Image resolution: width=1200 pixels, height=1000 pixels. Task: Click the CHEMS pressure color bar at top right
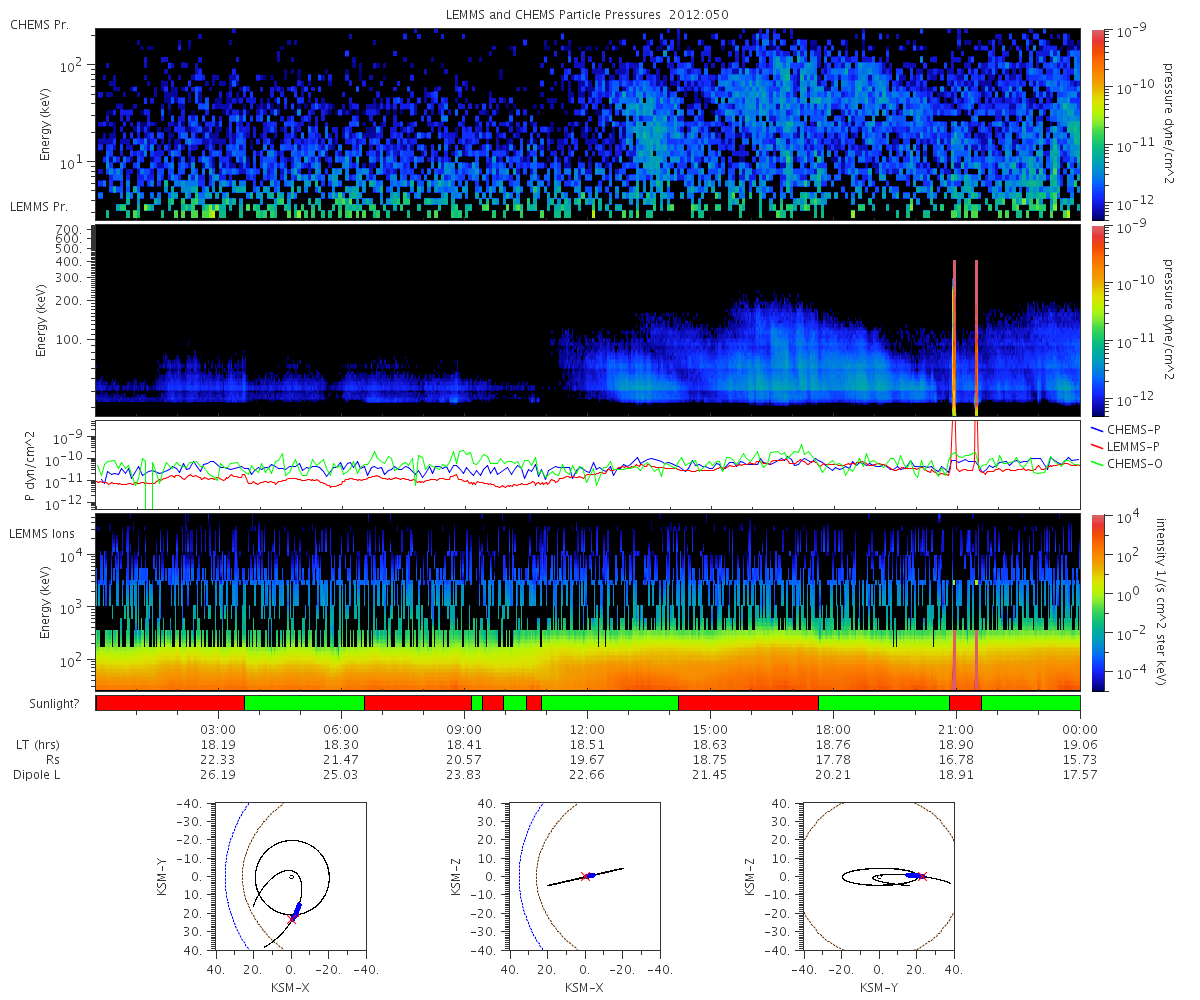[1098, 124]
